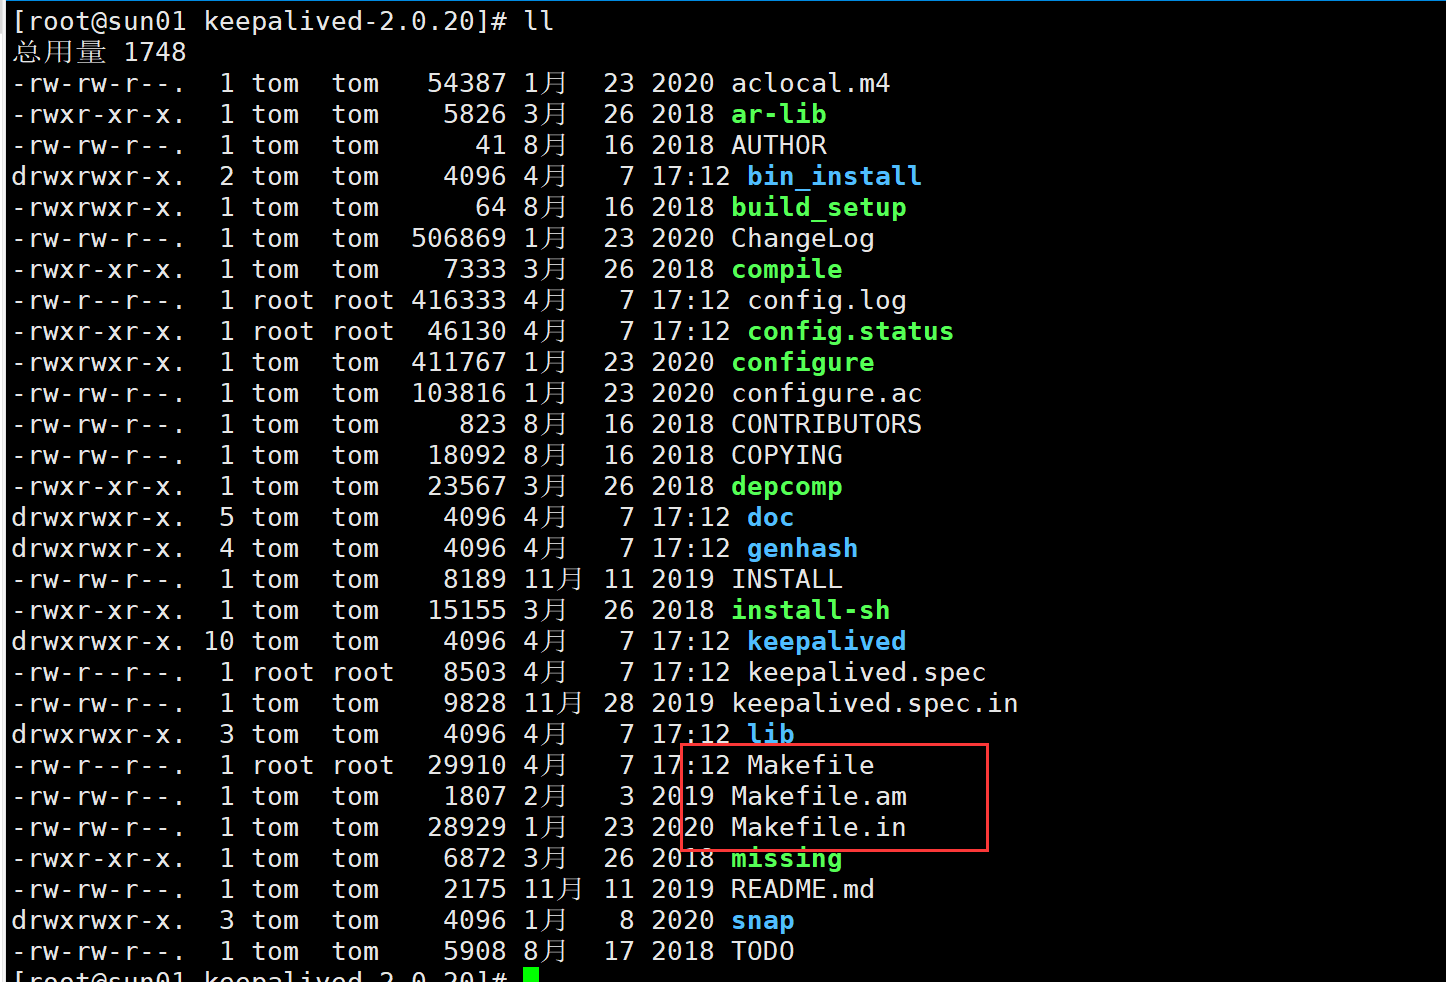The height and width of the screenshot is (982, 1446).
Task: Select the INSTALL file name
Action: [787, 579]
